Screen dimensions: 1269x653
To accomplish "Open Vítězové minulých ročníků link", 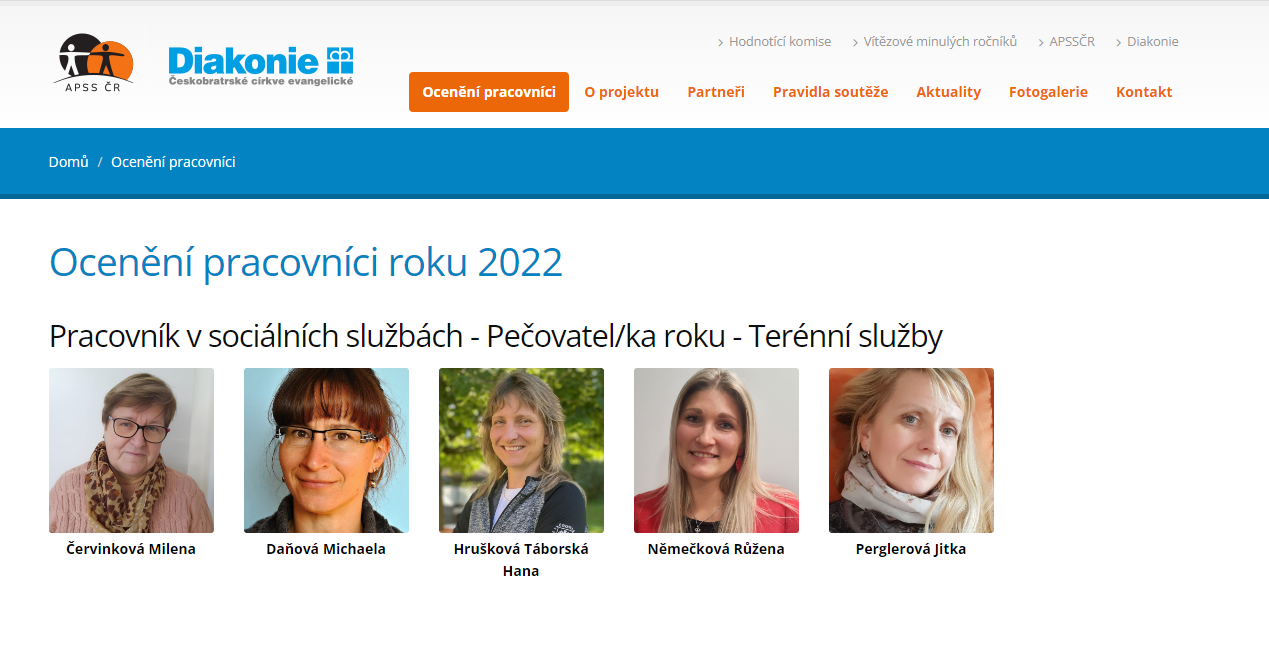I will (940, 42).
